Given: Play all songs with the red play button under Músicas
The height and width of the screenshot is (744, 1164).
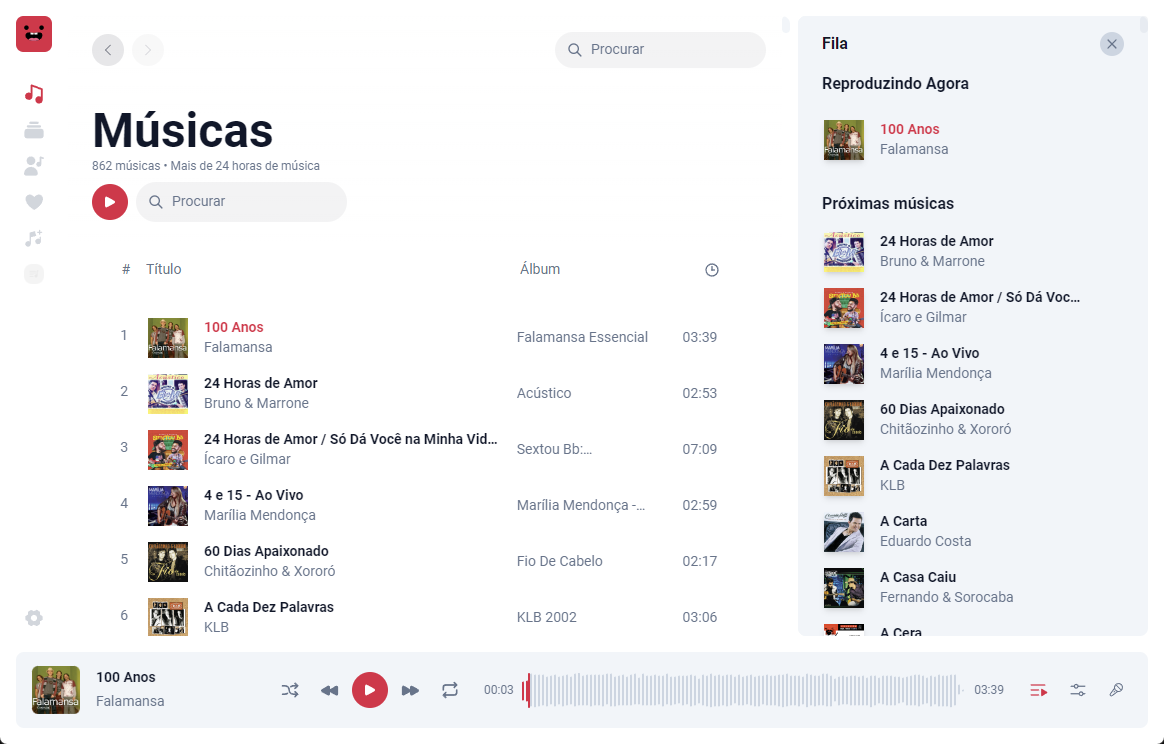Looking at the screenshot, I should pos(110,202).
